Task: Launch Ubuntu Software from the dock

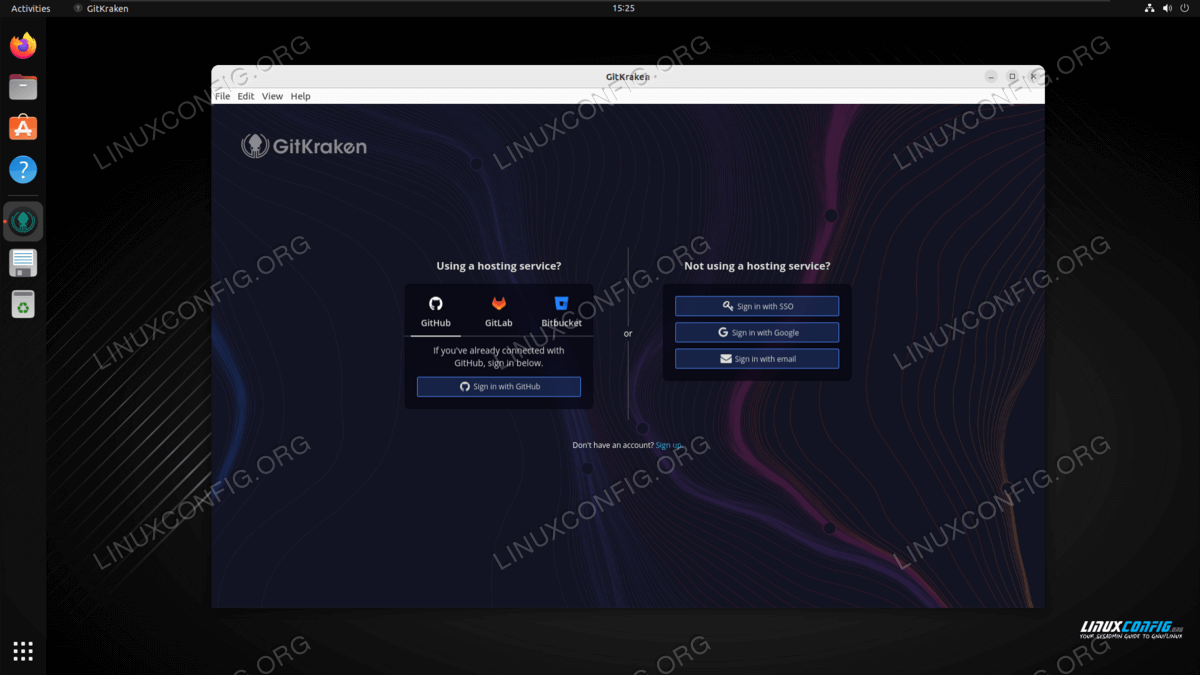Action: [x=23, y=128]
